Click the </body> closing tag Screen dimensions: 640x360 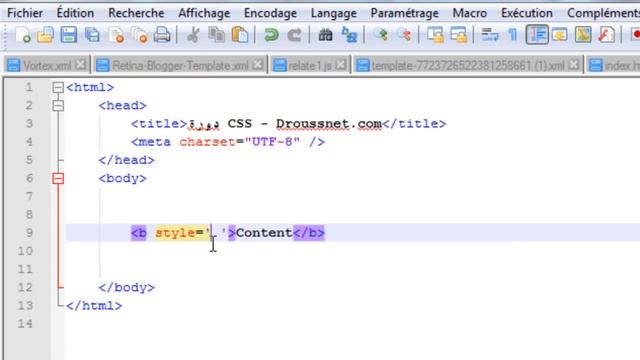coord(127,287)
